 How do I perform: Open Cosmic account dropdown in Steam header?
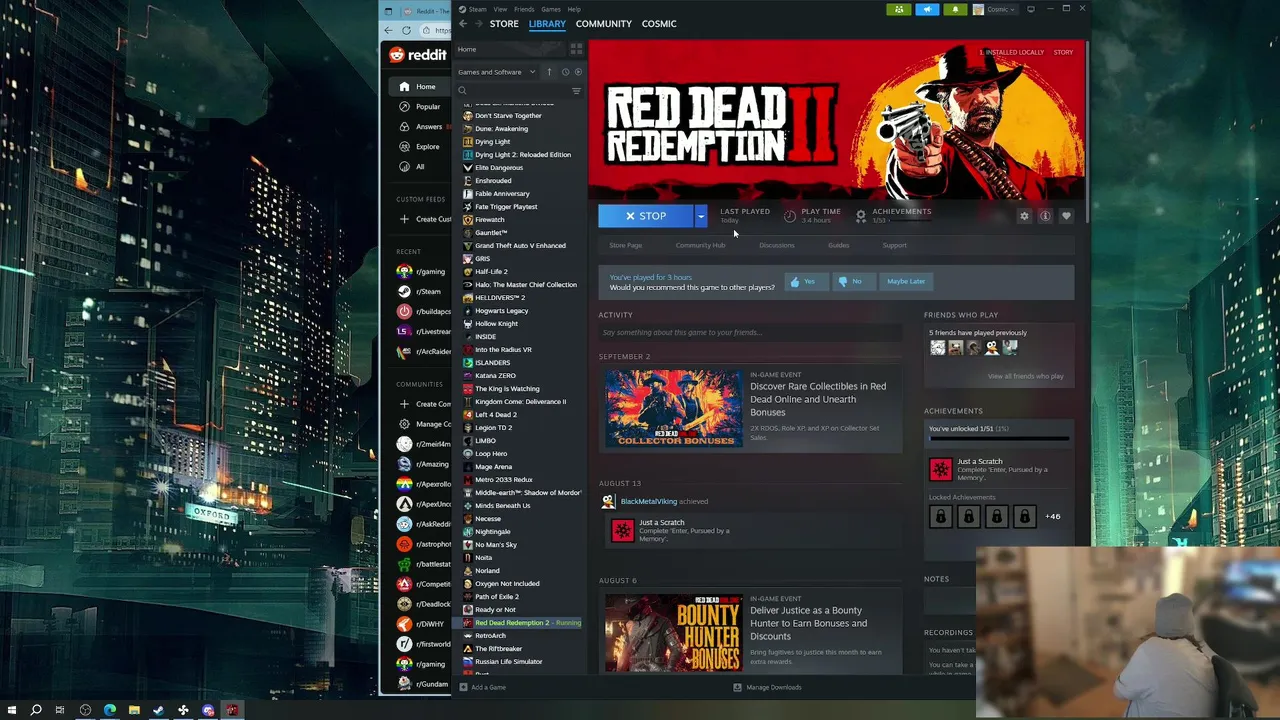997,9
